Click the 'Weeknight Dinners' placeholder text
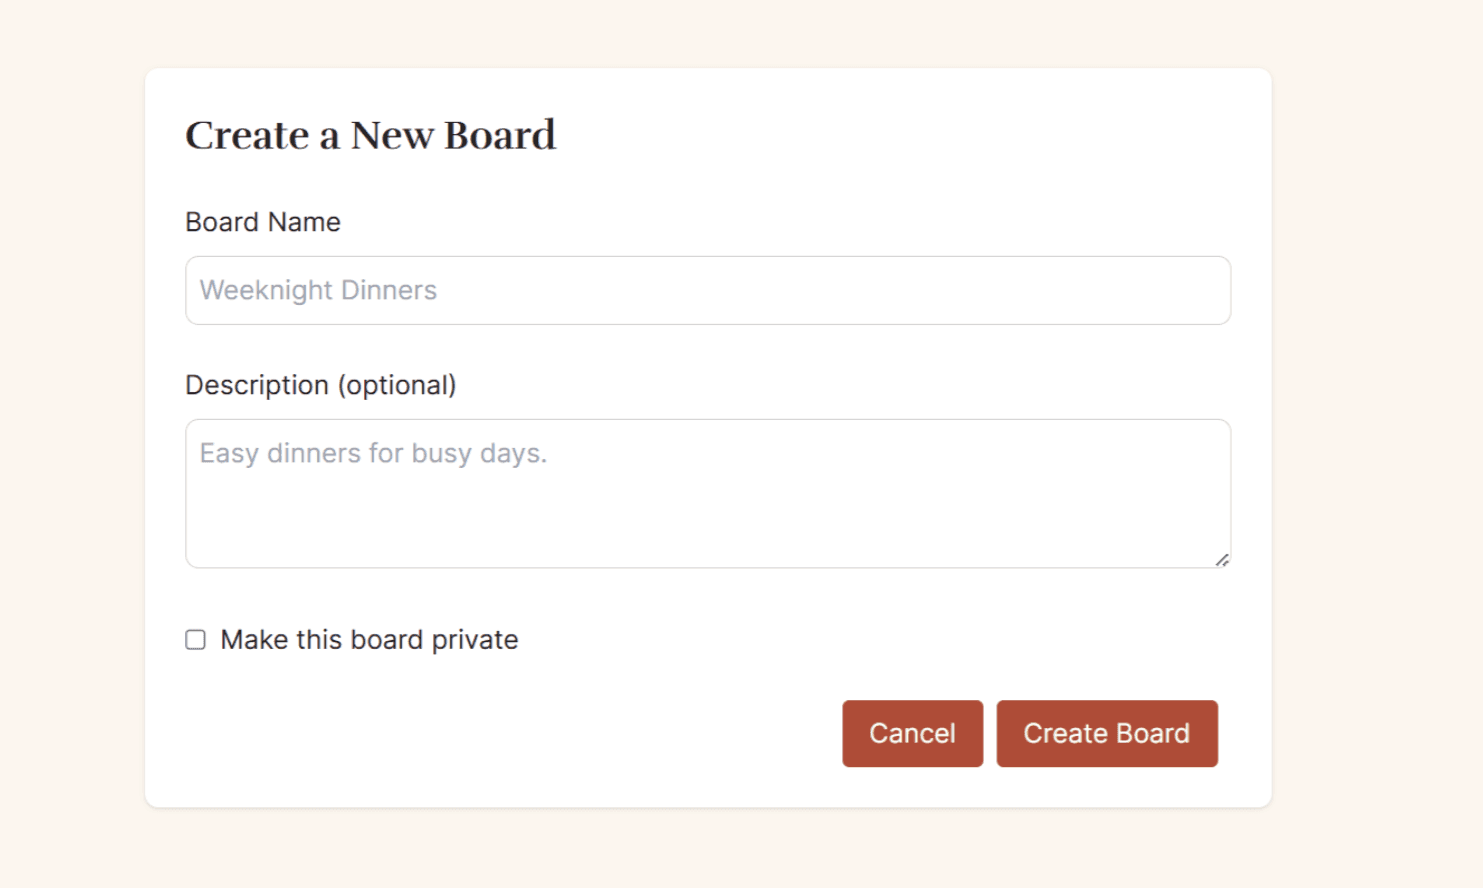This screenshot has height=888, width=1483. click(x=318, y=290)
